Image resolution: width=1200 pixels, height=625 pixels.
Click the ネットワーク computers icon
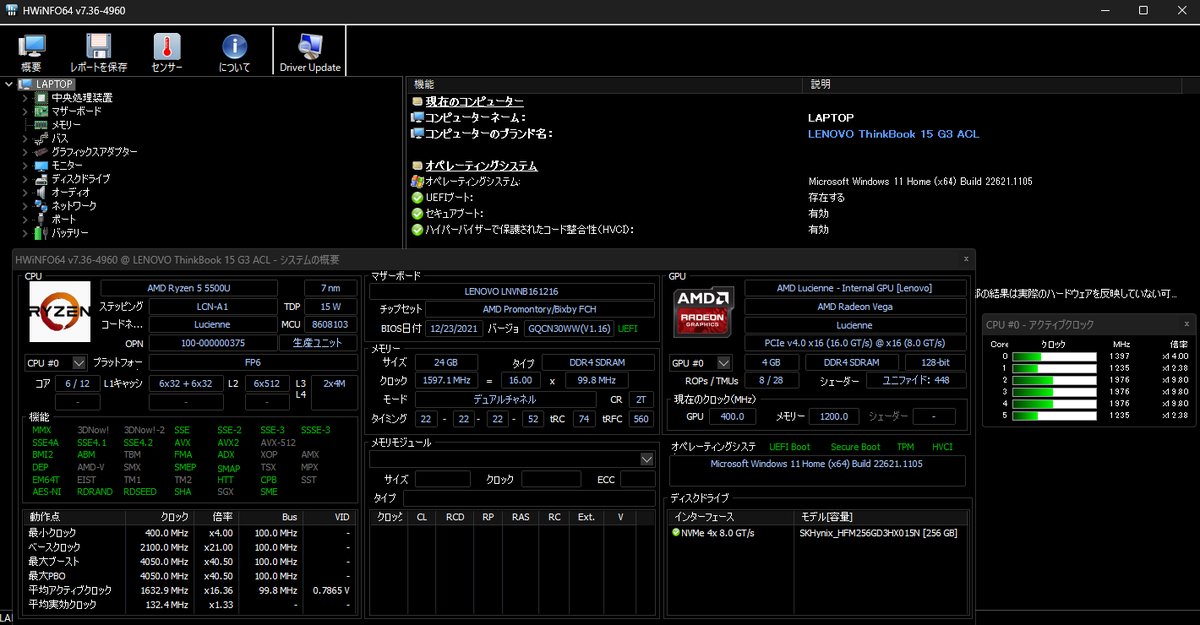click(x=42, y=206)
